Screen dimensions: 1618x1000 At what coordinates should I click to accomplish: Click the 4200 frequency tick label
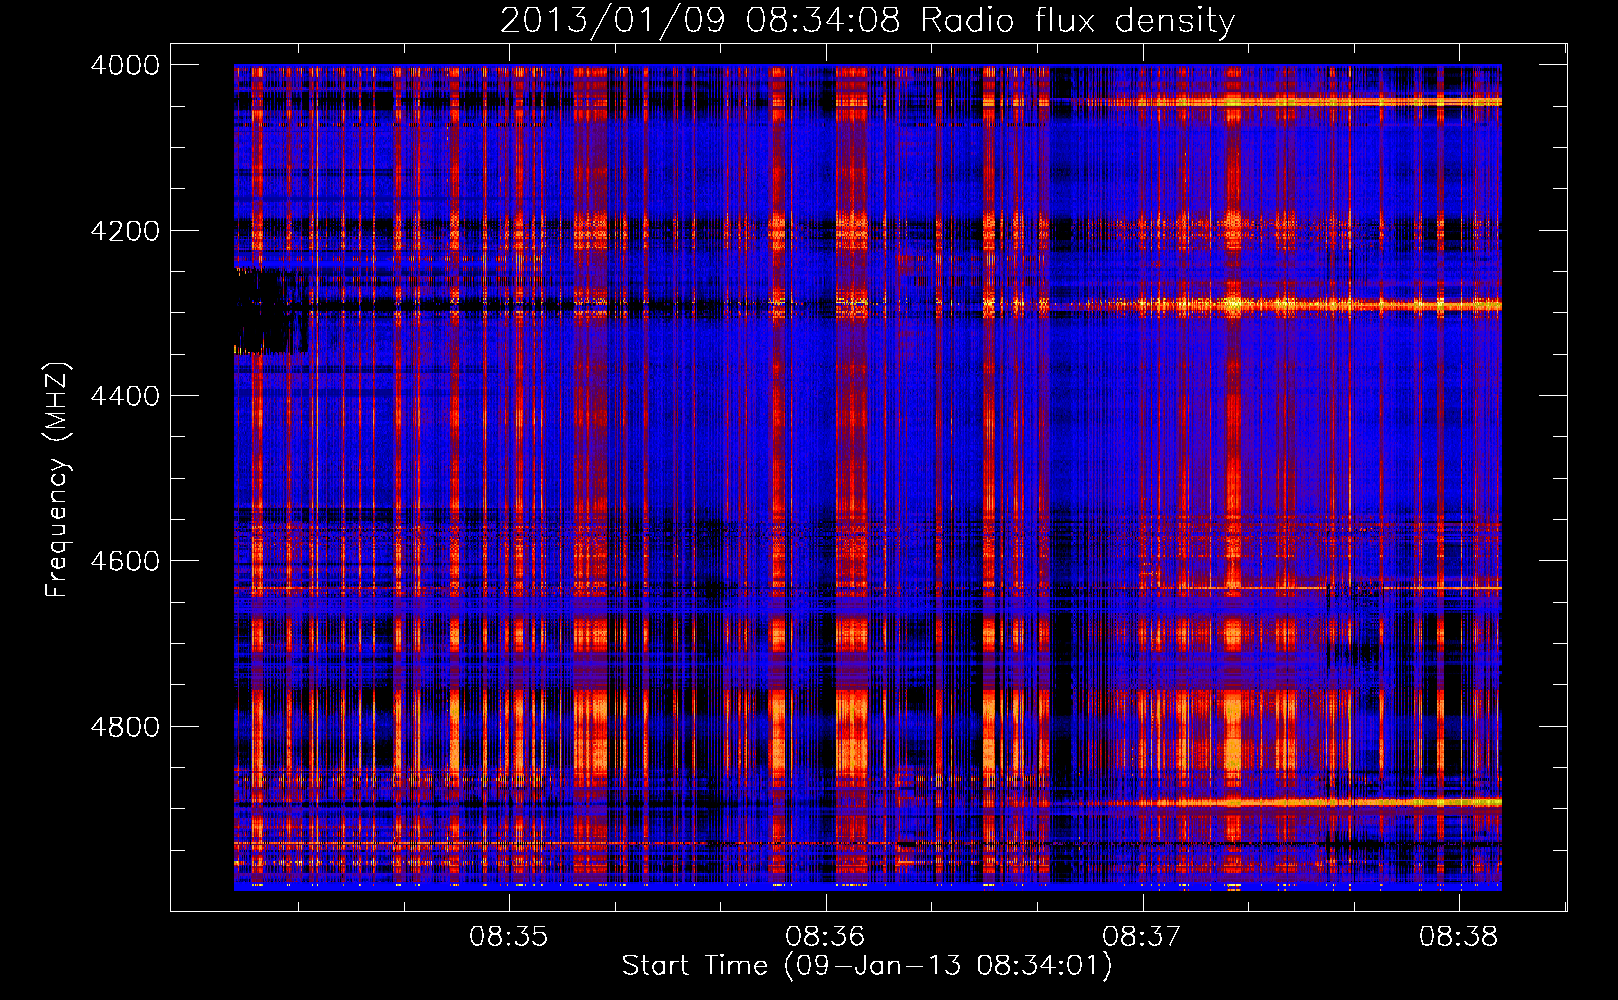point(125,231)
